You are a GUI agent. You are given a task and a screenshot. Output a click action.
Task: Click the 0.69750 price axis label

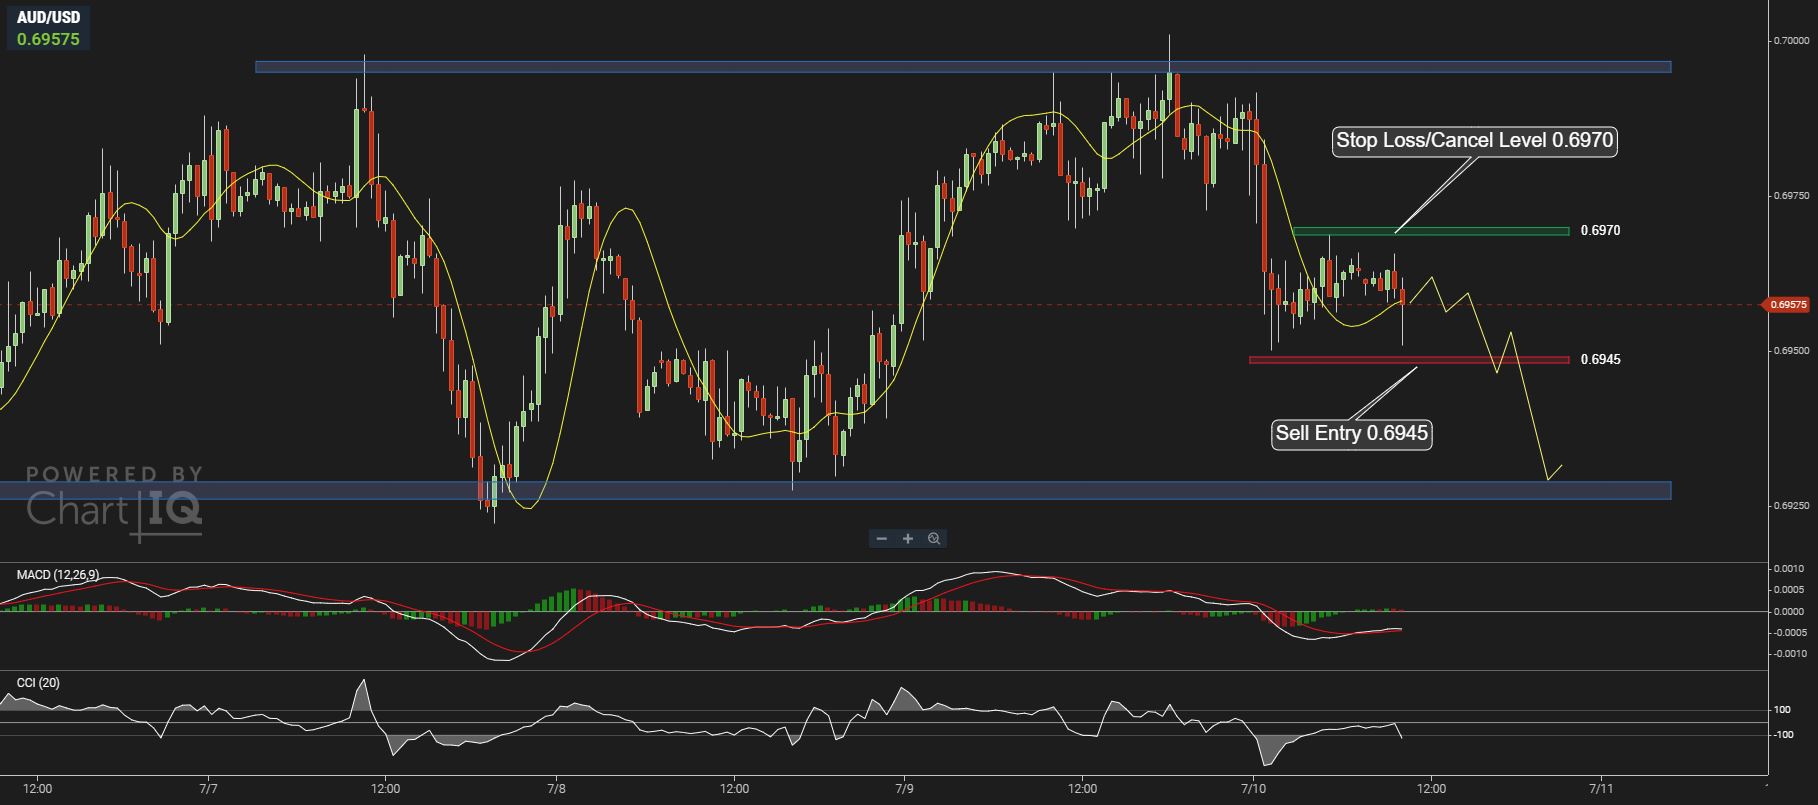click(x=1791, y=197)
